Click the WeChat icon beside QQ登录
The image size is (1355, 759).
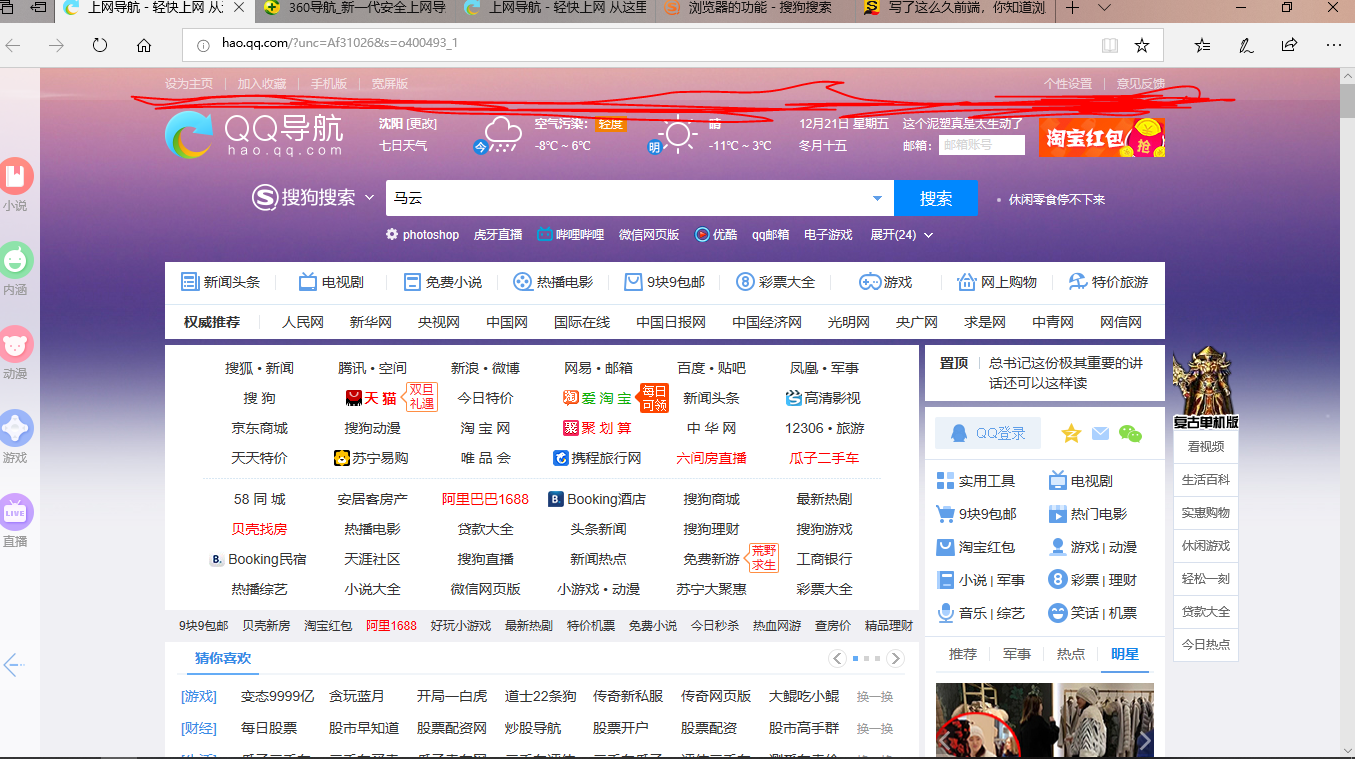point(1130,433)
